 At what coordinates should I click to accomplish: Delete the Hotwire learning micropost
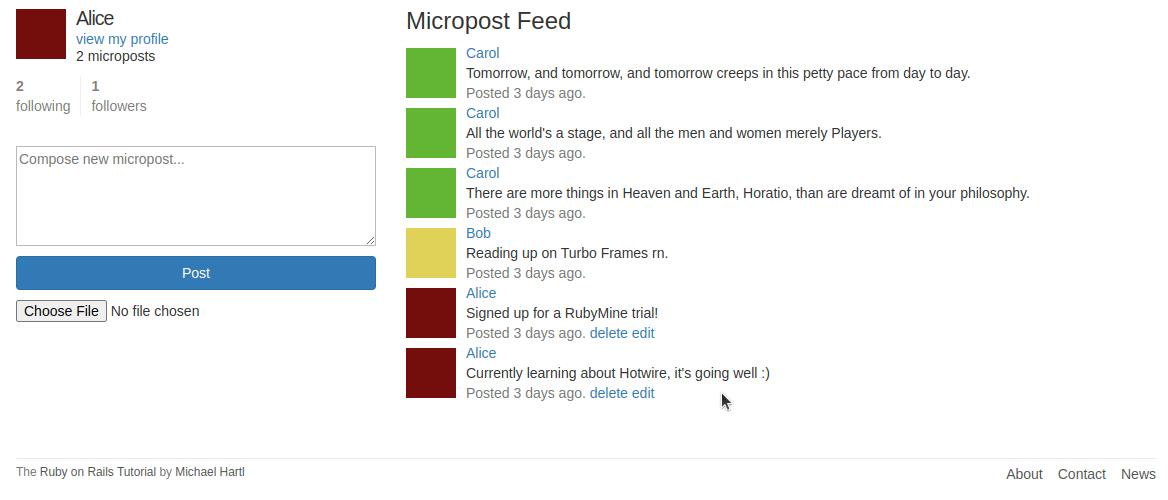(609, 393)
